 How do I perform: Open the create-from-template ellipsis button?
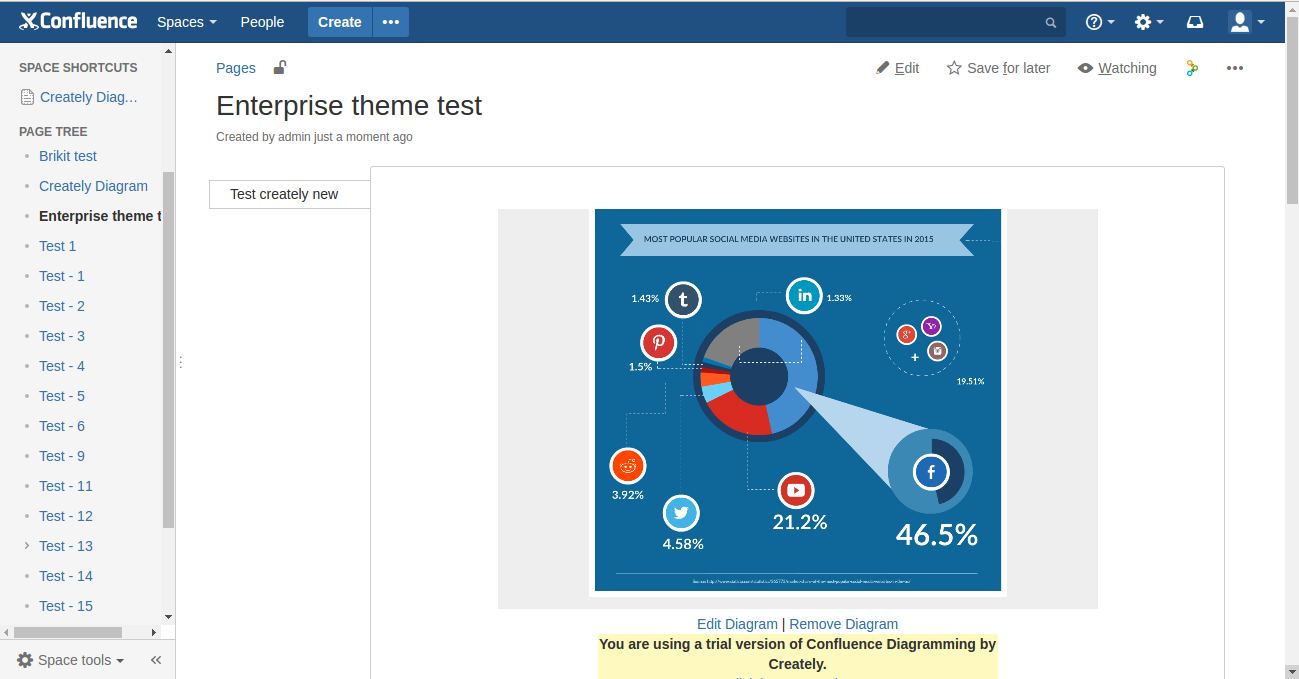[391, 22]
